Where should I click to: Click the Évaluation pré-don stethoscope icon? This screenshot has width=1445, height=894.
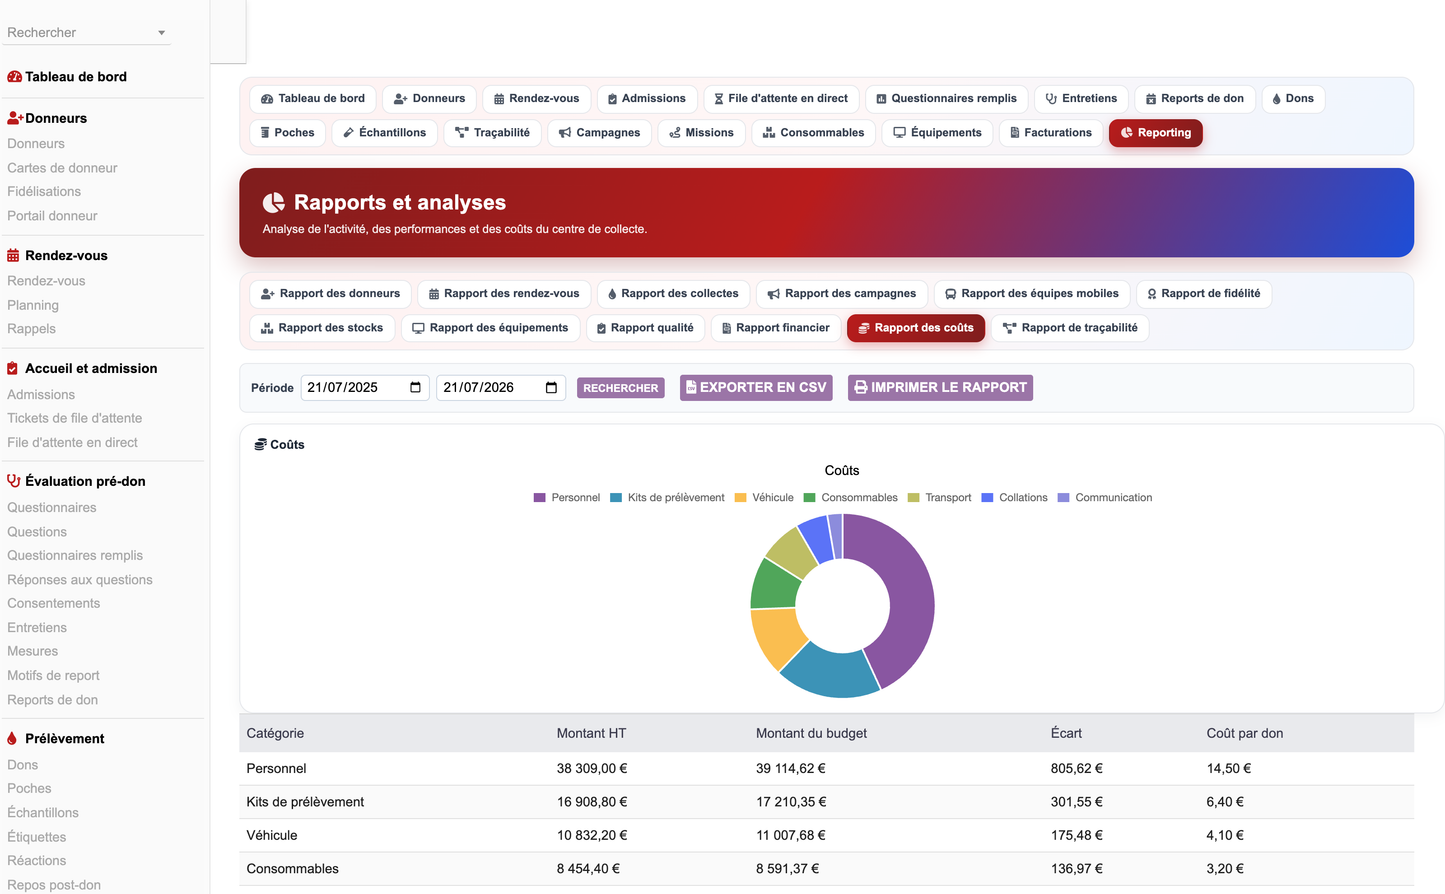pyautogui.click(x=13, y=481)
